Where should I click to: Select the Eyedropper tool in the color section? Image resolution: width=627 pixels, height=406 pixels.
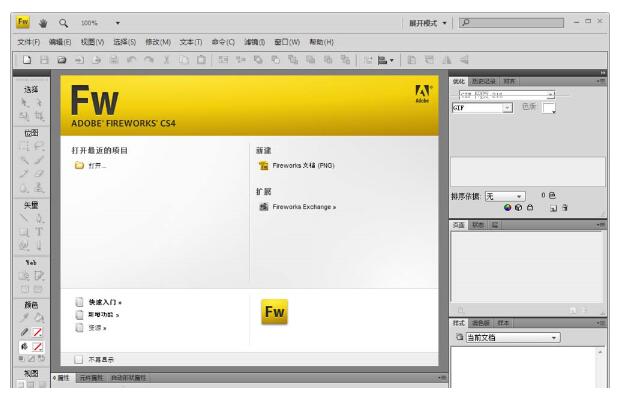tap(24, 318)
